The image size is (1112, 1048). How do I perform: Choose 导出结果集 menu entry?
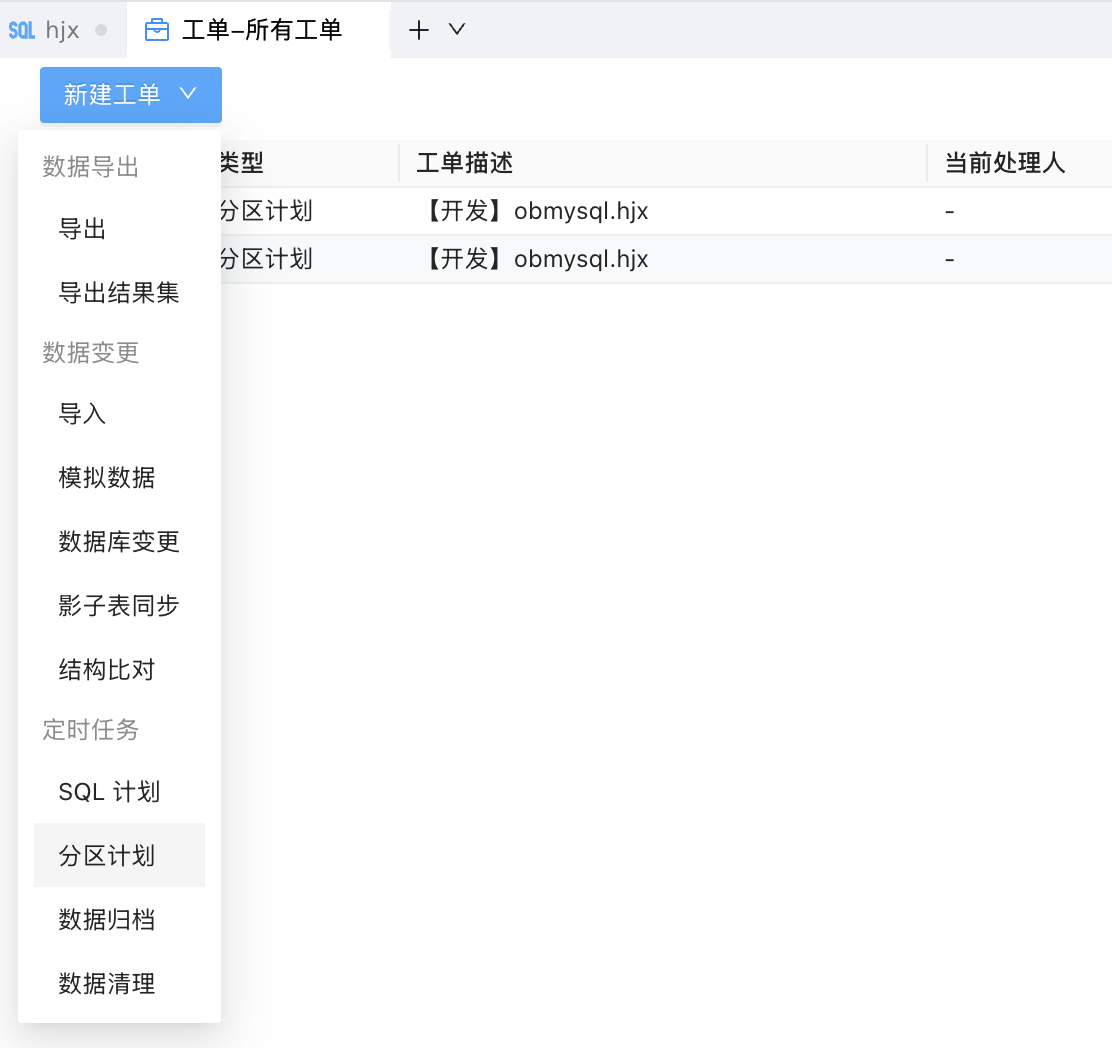(119, 294)
